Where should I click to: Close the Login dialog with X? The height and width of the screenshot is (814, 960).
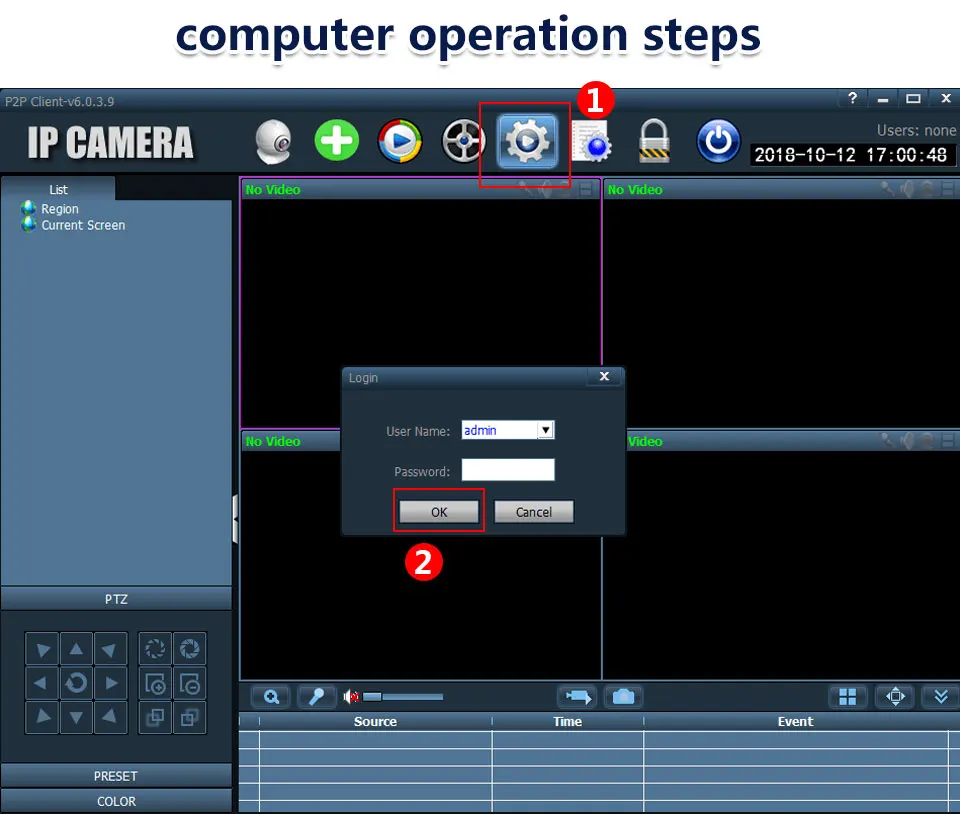604,376
